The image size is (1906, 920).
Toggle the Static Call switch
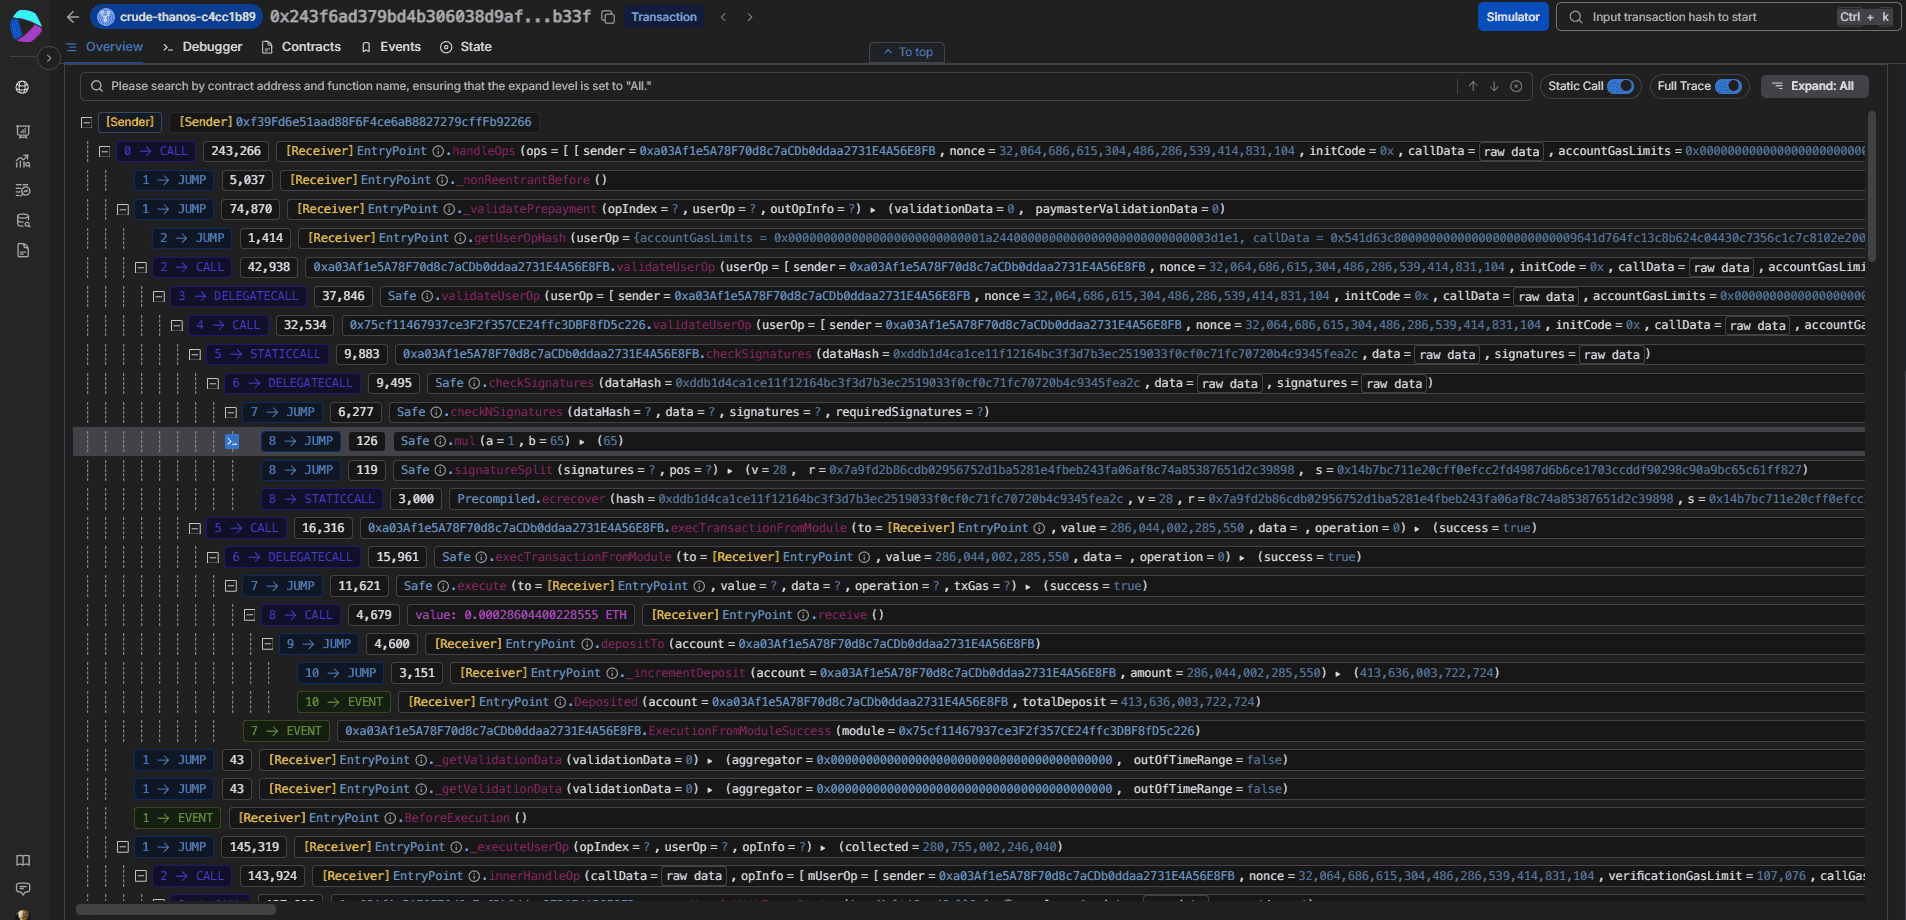point(1620,86)
